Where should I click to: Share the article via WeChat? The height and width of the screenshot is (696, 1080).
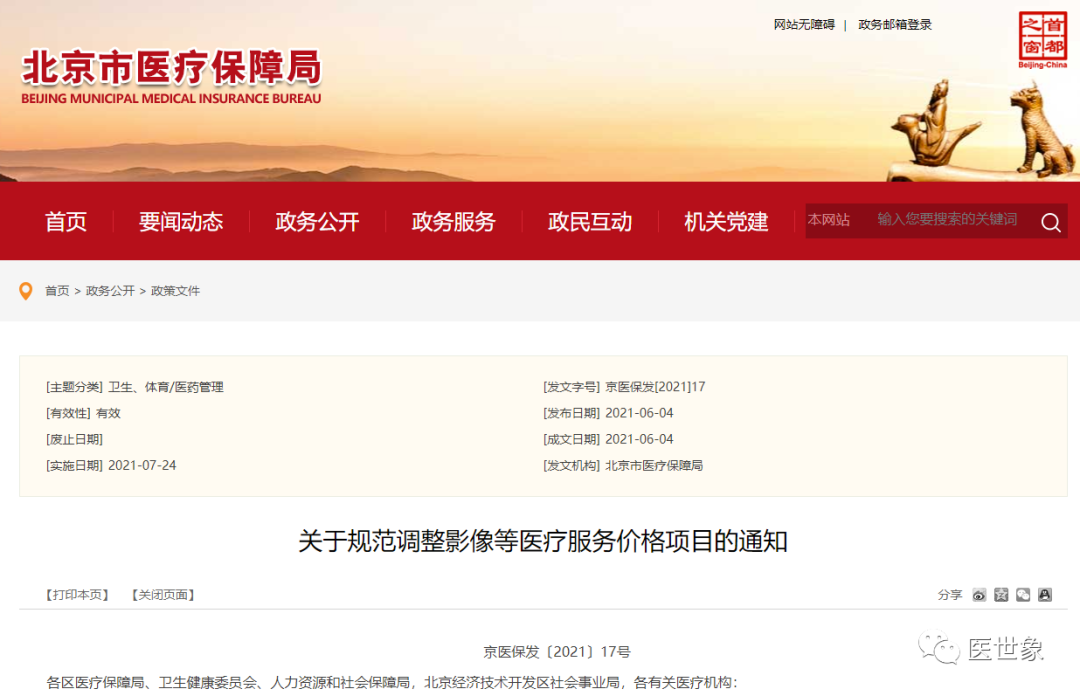coord(1022,595)
